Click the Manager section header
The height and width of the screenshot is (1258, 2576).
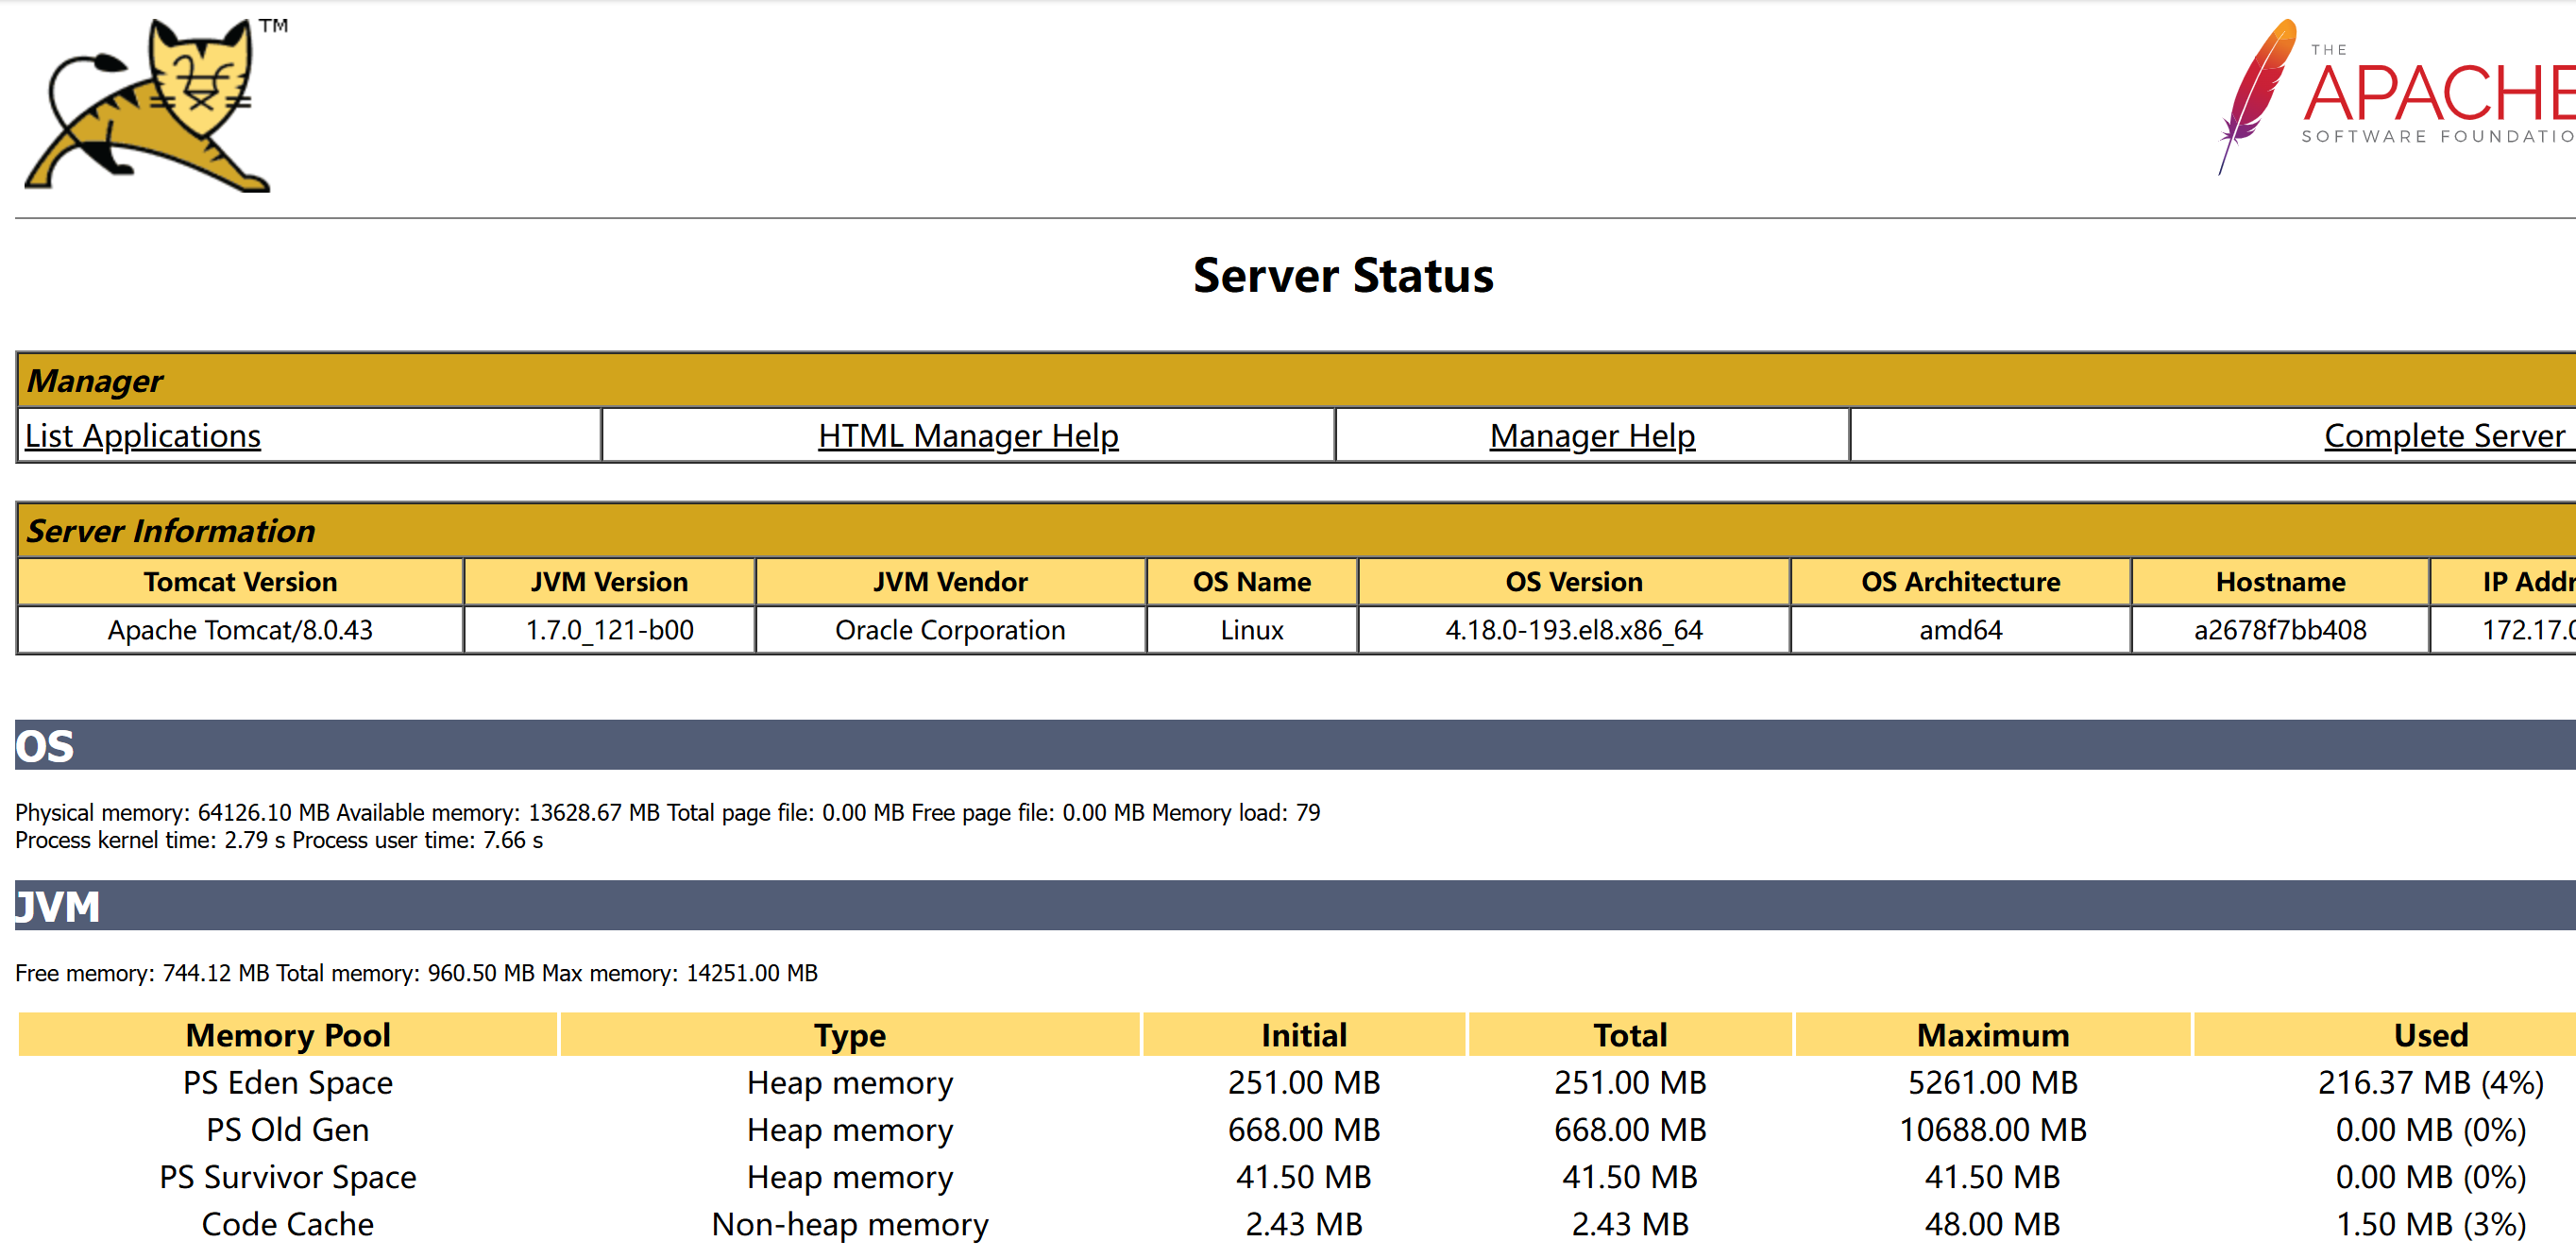click(1296, 381)
